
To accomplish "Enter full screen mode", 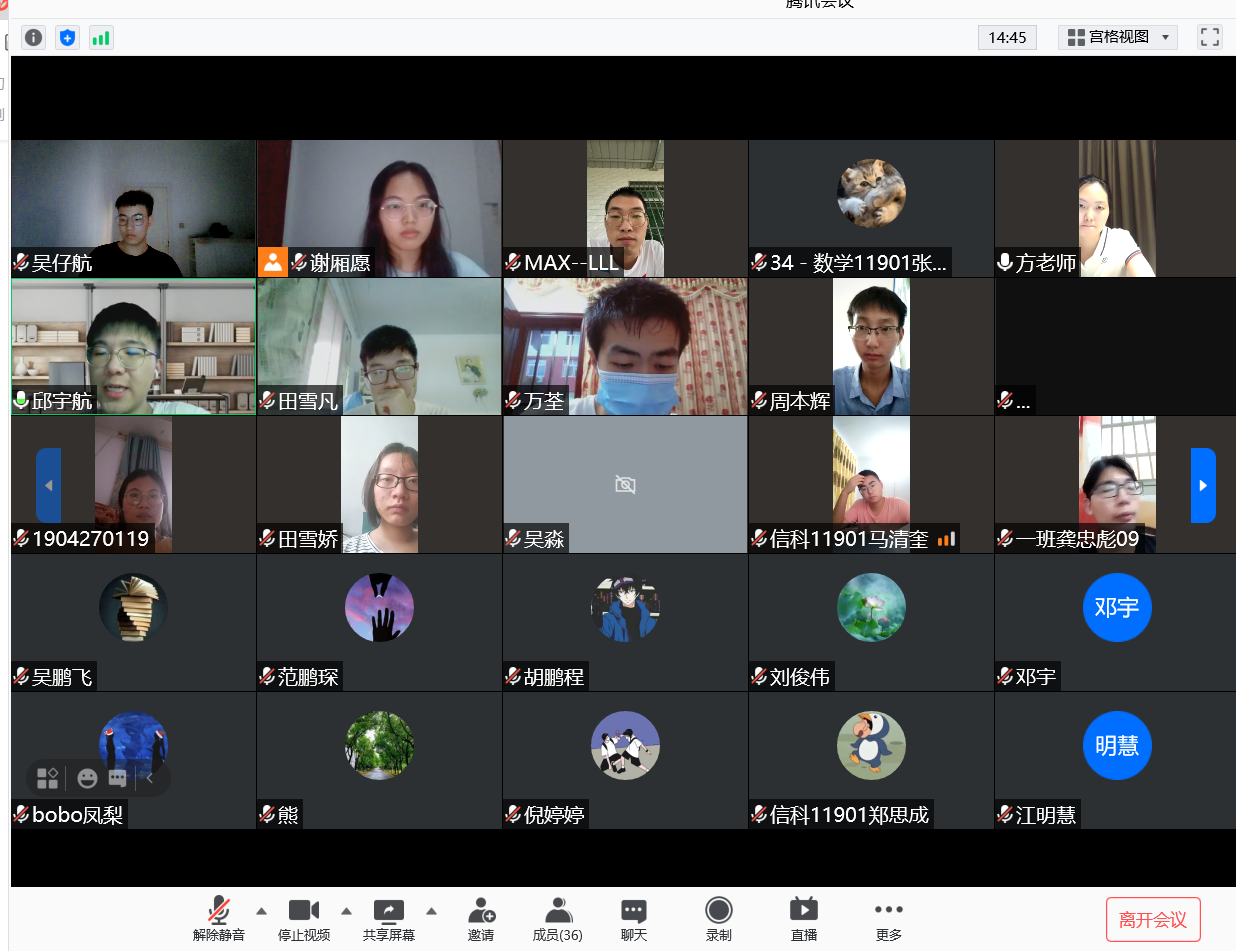I will pos(1209,38).
